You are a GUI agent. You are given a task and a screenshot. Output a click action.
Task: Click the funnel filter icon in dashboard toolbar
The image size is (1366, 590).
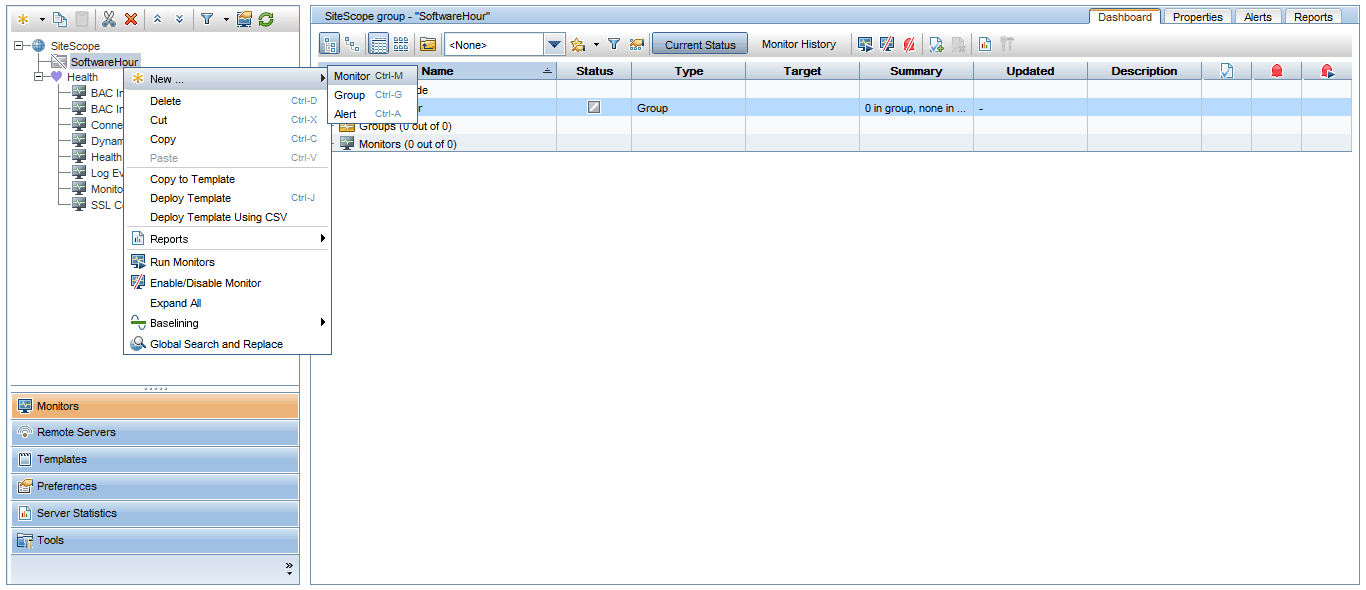614,44
